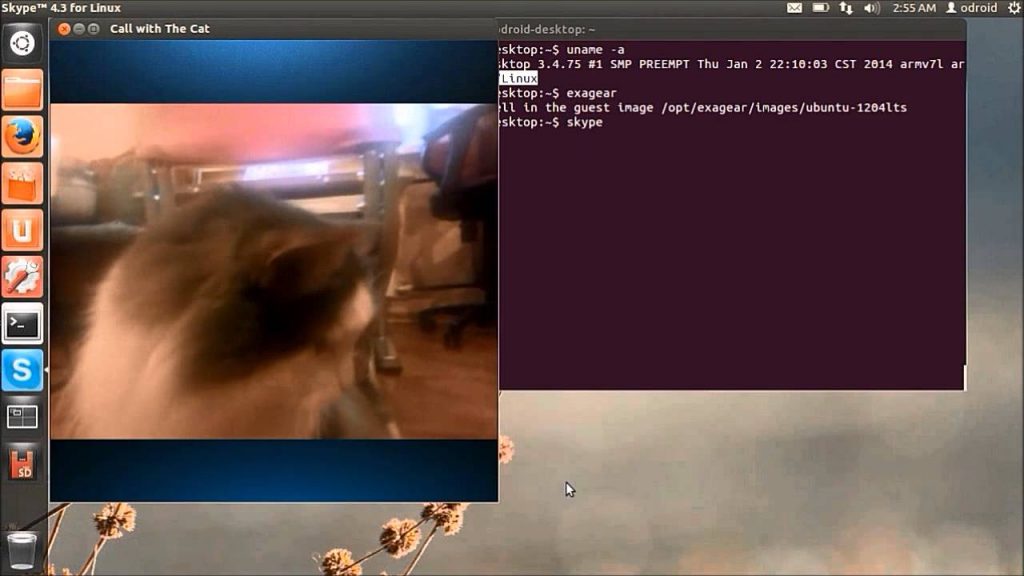Click the 'armv7l' text in terminal output

[x=921, y=64]
